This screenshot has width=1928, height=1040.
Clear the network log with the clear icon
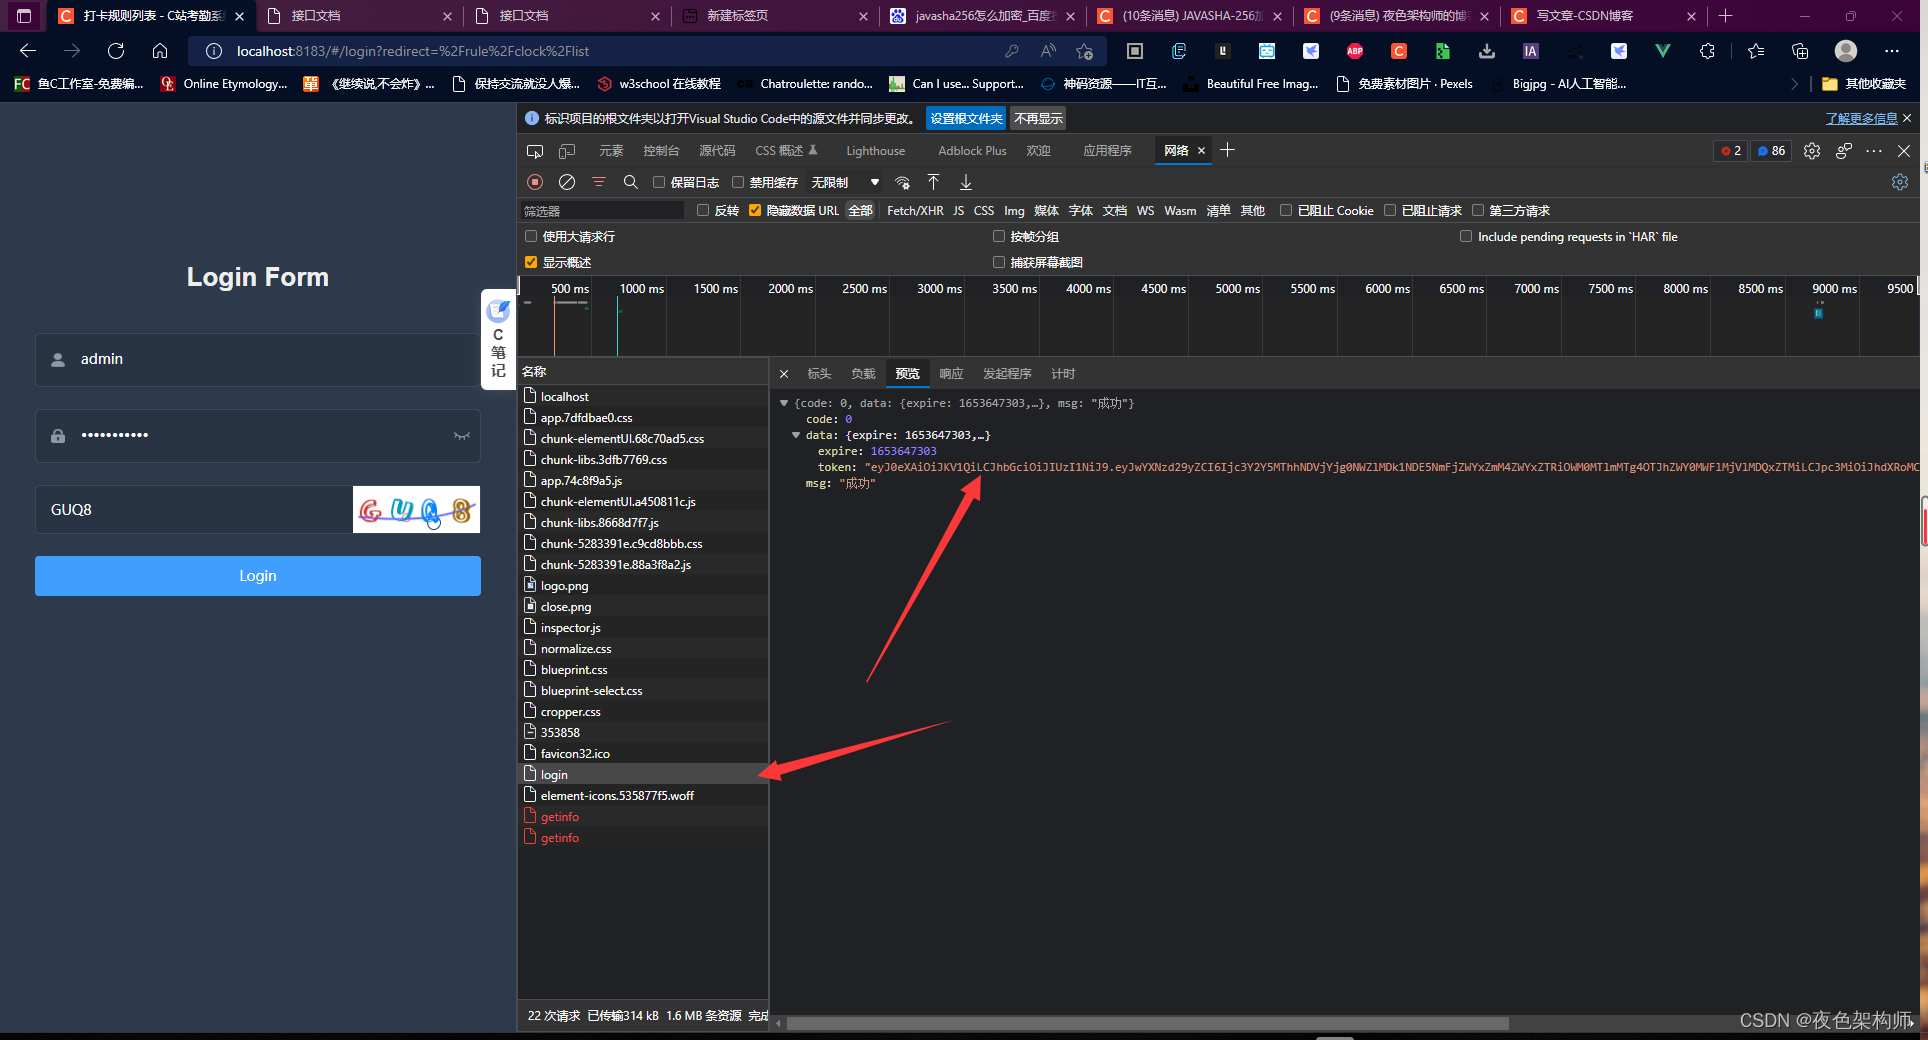567,182
